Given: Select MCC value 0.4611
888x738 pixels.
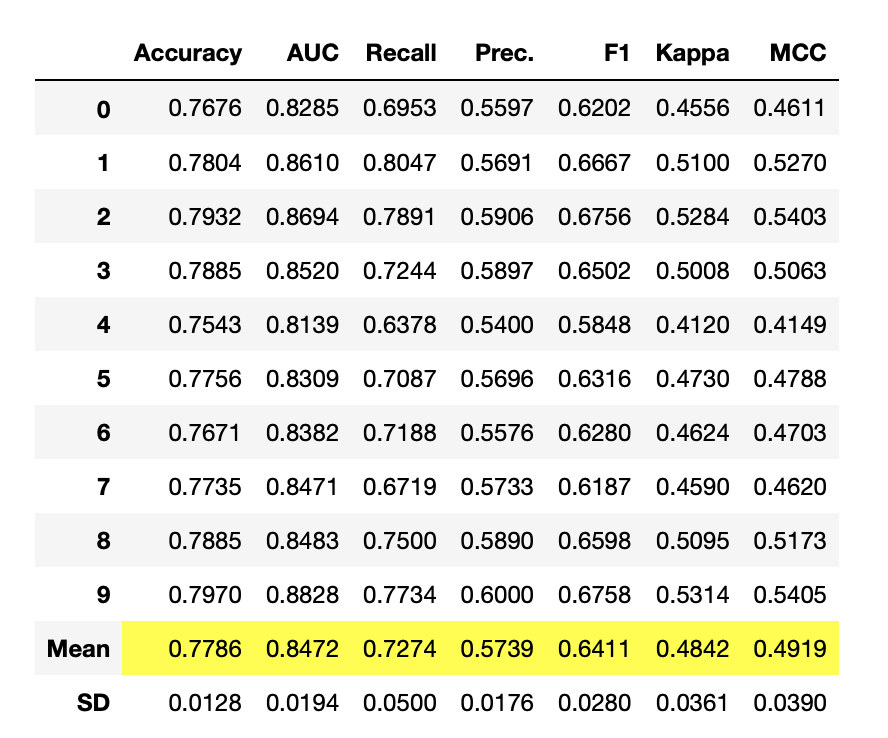Looking at the screenshot, I should 789,108.
